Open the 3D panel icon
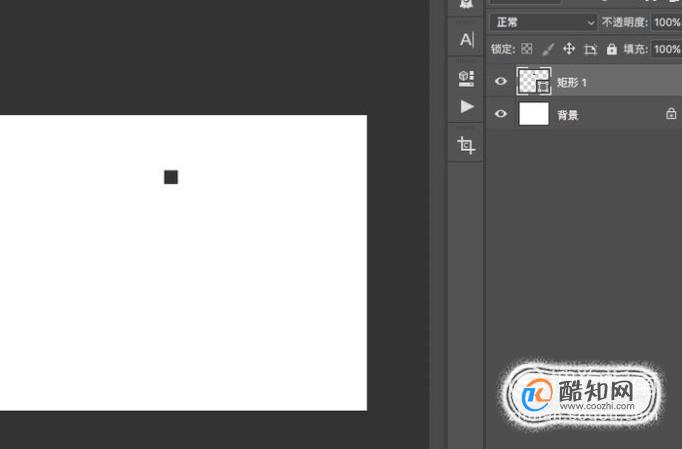The image size is (682, 449). [466, 78]
